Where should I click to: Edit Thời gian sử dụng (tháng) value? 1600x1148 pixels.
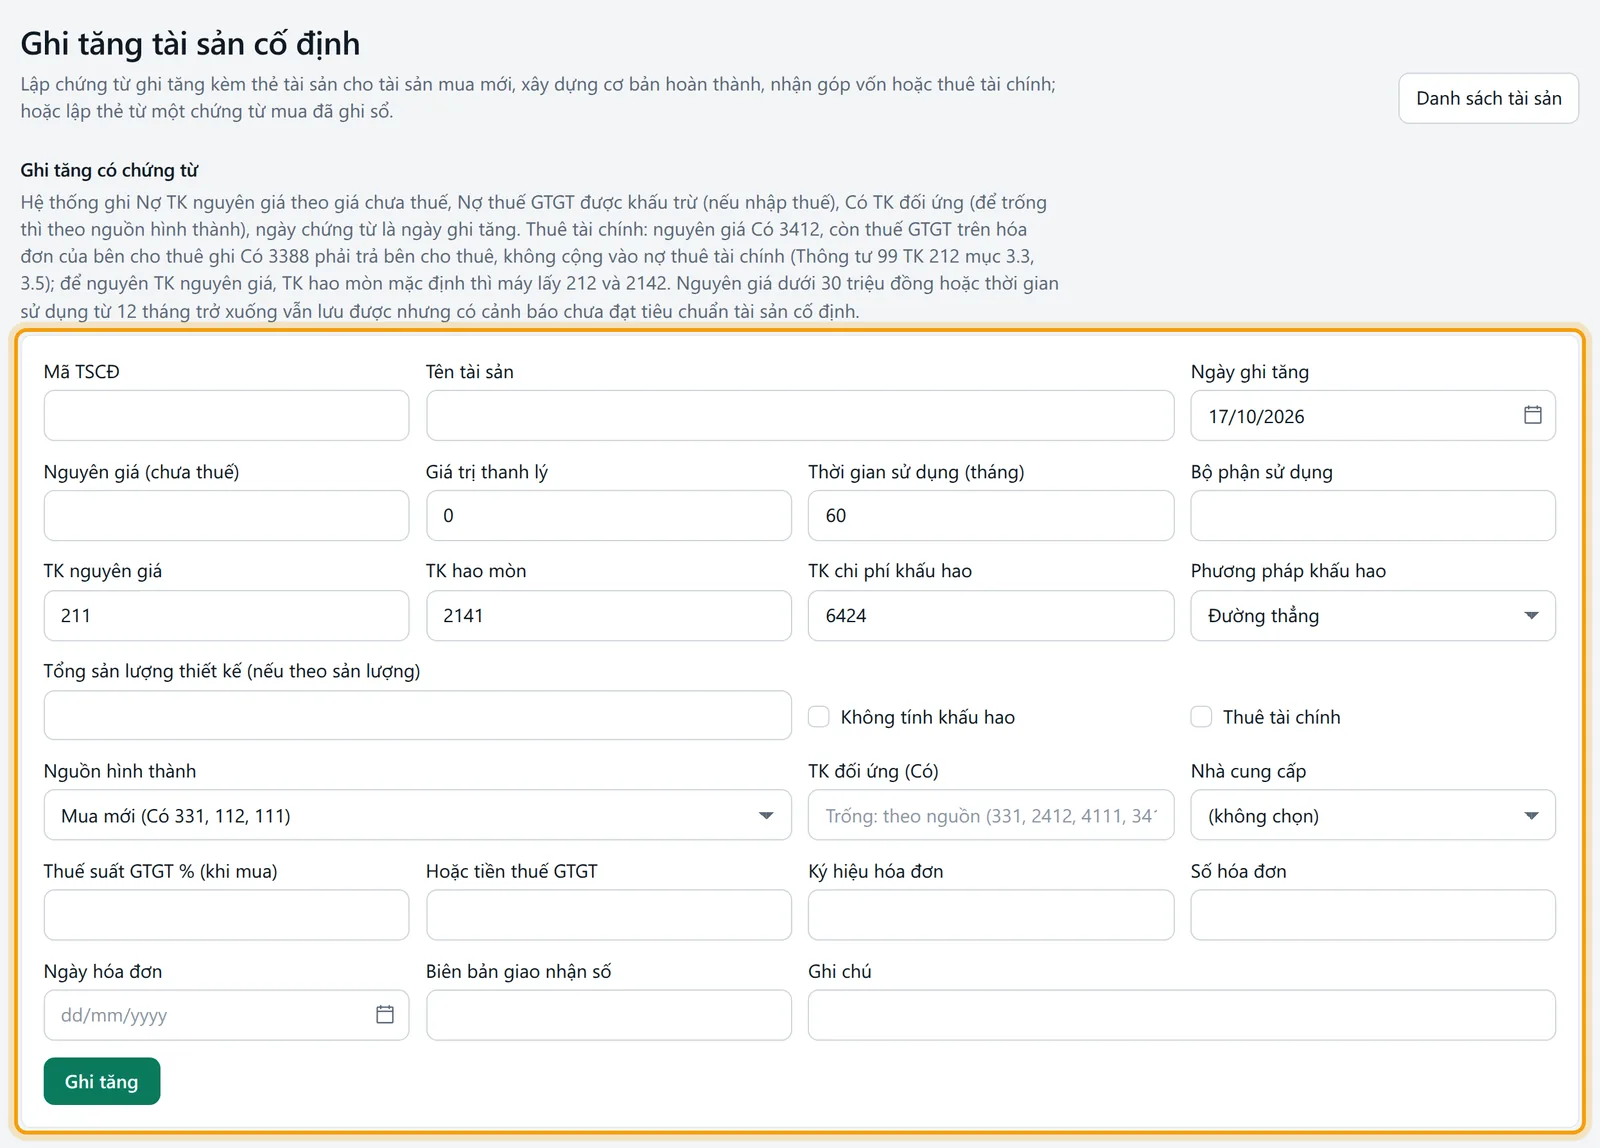[x=991, y=516]
